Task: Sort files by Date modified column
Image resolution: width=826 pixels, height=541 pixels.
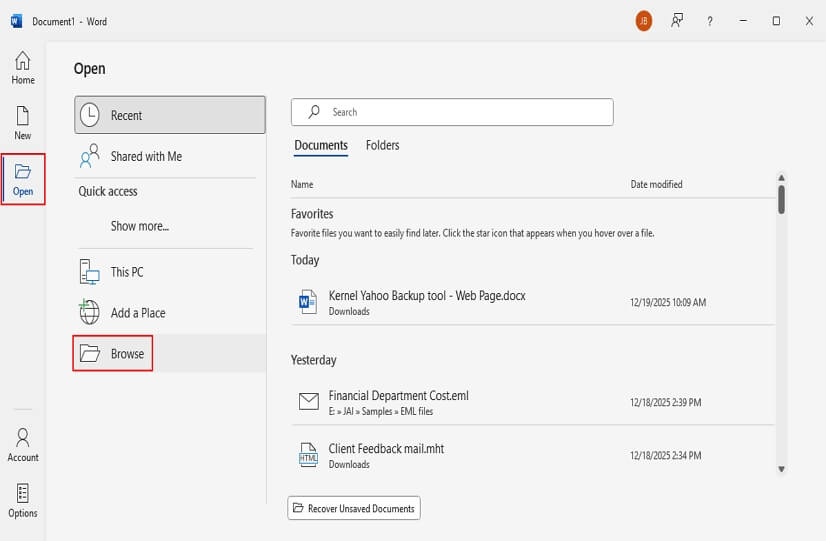Action: pos(656,184)
